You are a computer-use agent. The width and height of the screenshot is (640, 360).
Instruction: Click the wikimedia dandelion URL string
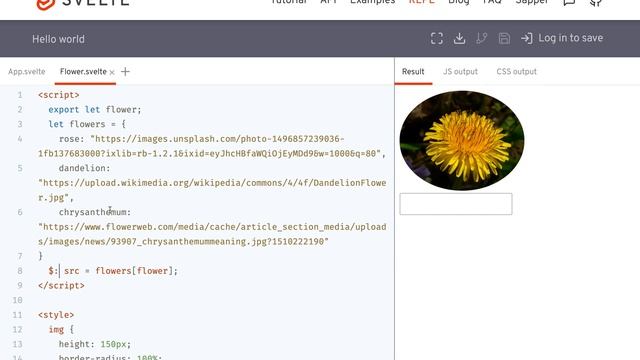click(212, 190)
